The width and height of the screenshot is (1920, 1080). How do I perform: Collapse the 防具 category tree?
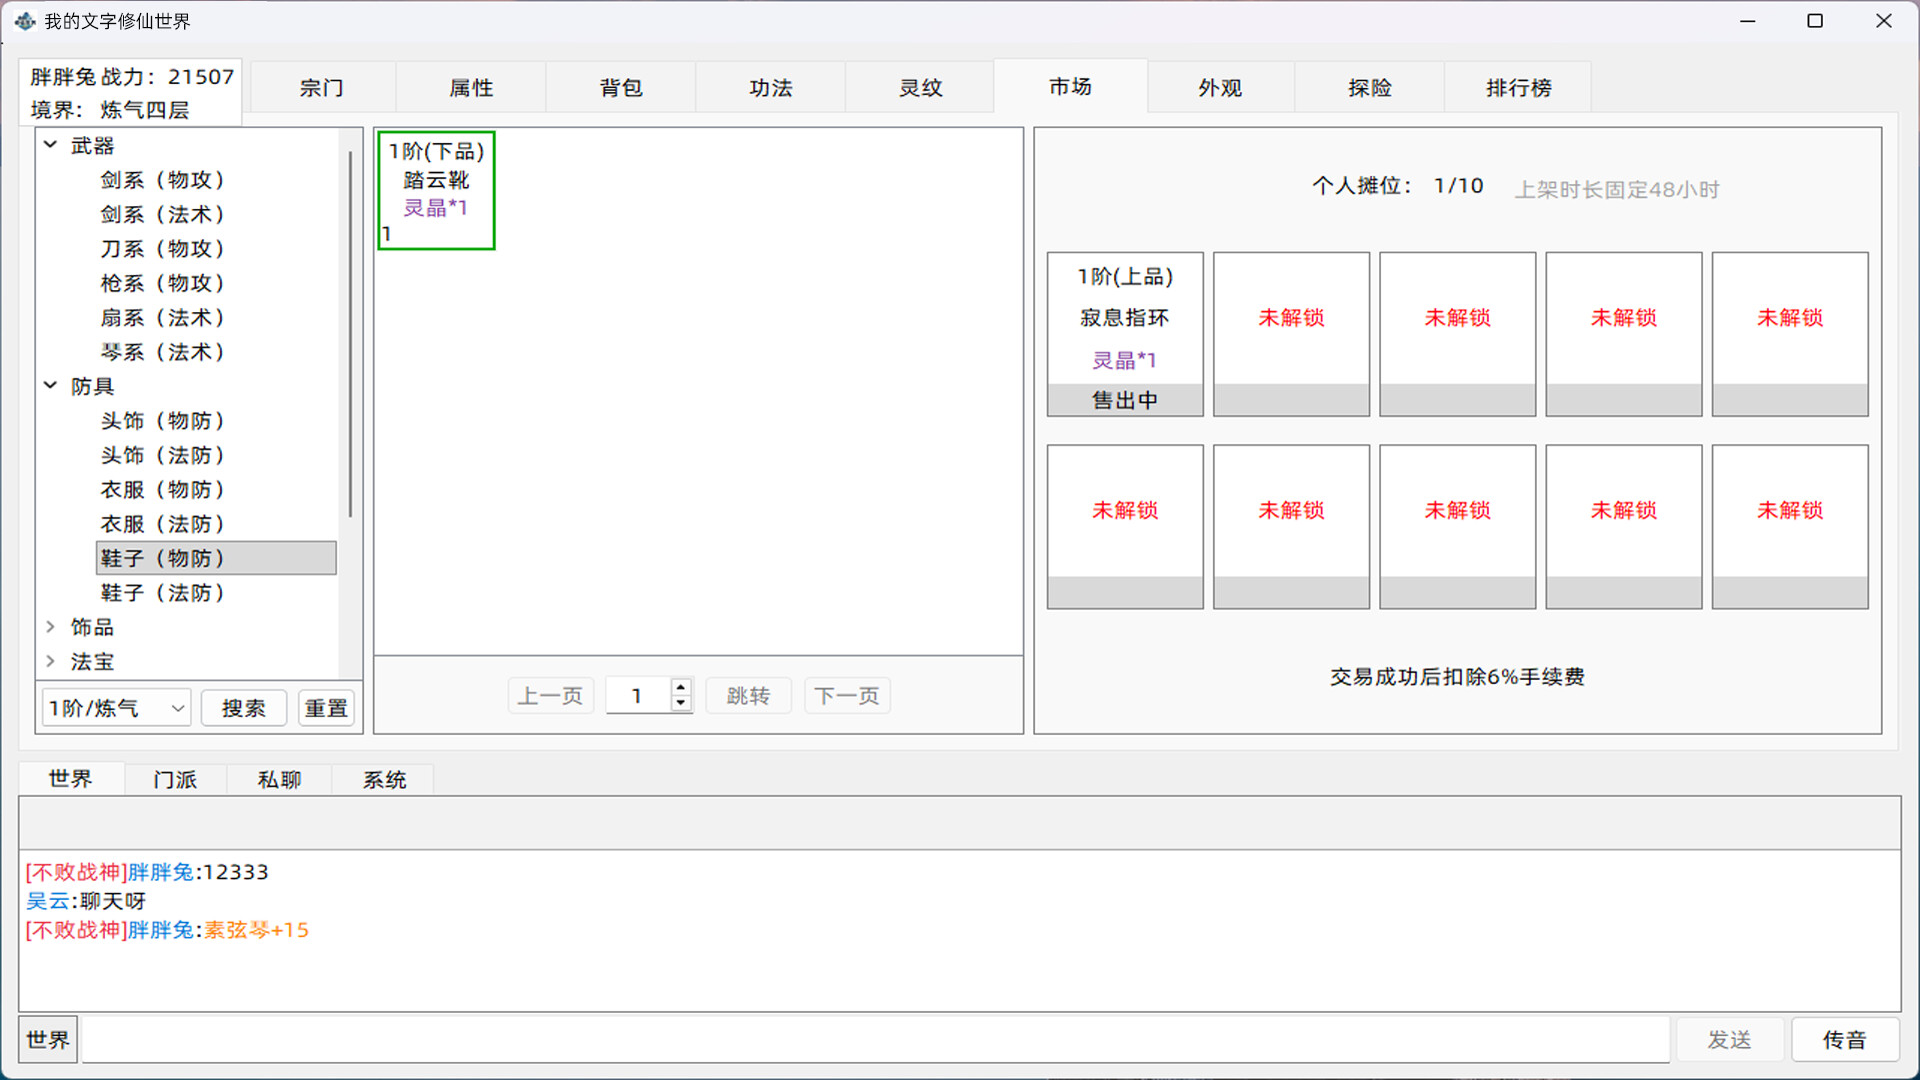point(51,386)
